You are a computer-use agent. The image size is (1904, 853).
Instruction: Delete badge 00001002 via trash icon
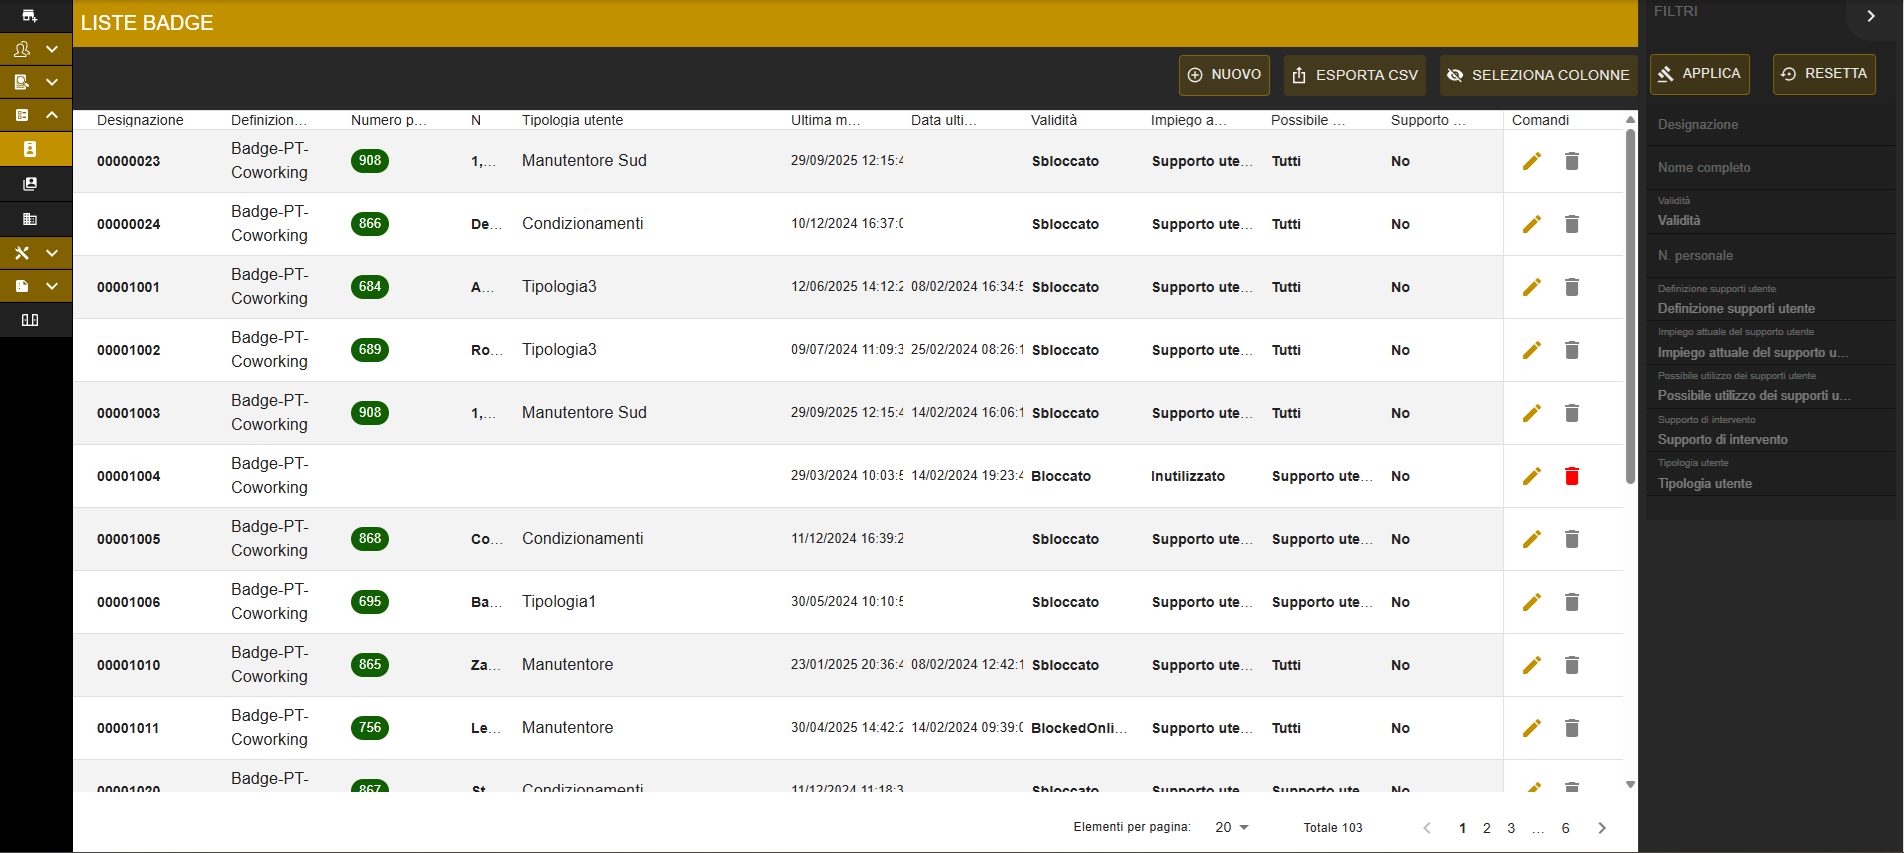1572,350
